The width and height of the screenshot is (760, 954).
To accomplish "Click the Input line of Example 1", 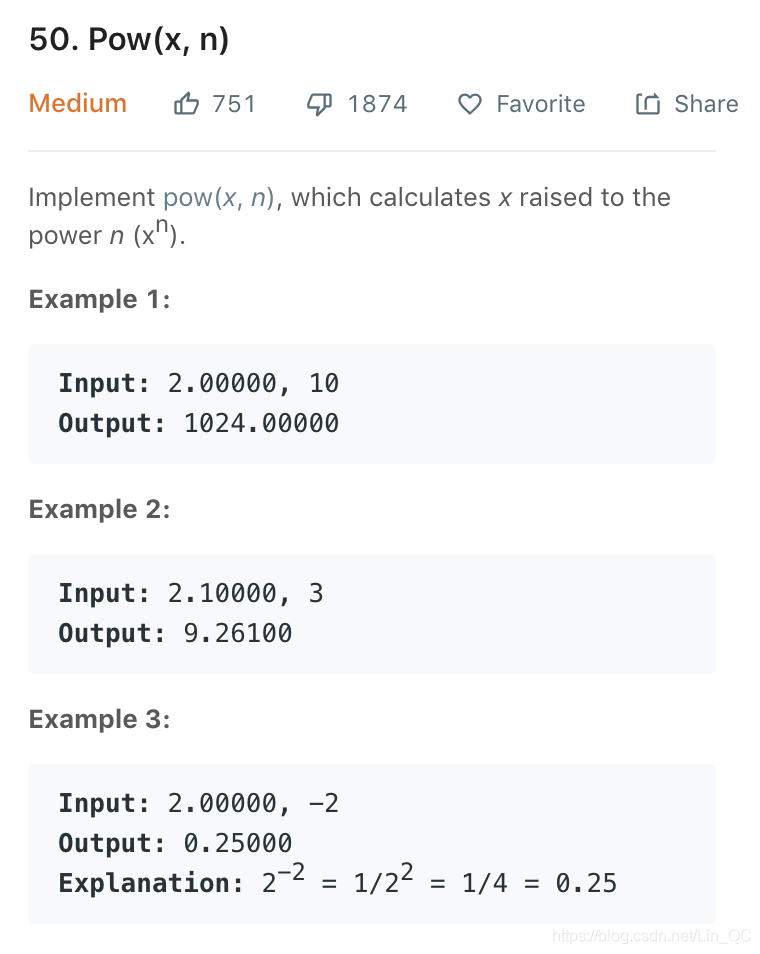I will pos(199,383).
